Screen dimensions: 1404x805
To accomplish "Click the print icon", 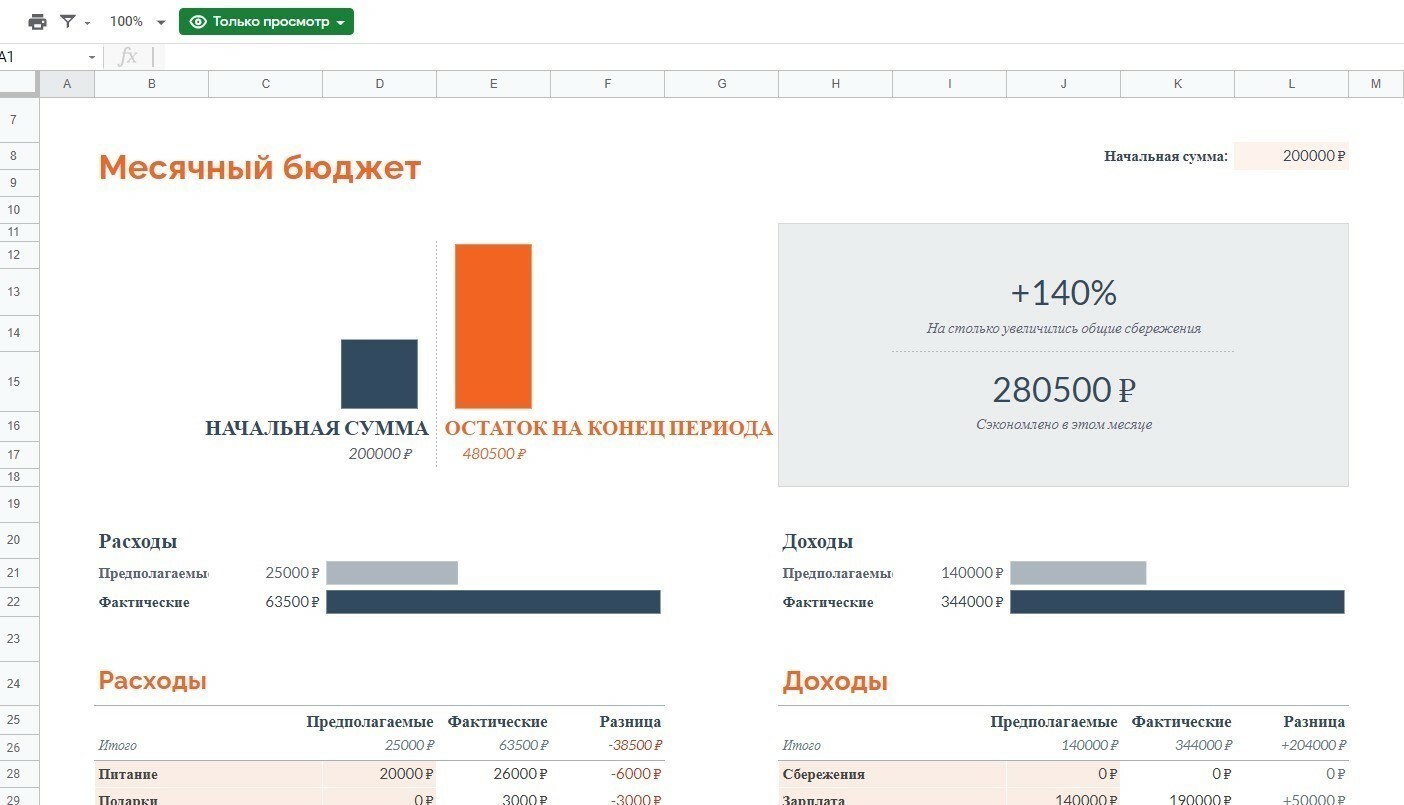I will tap(38, 22).
